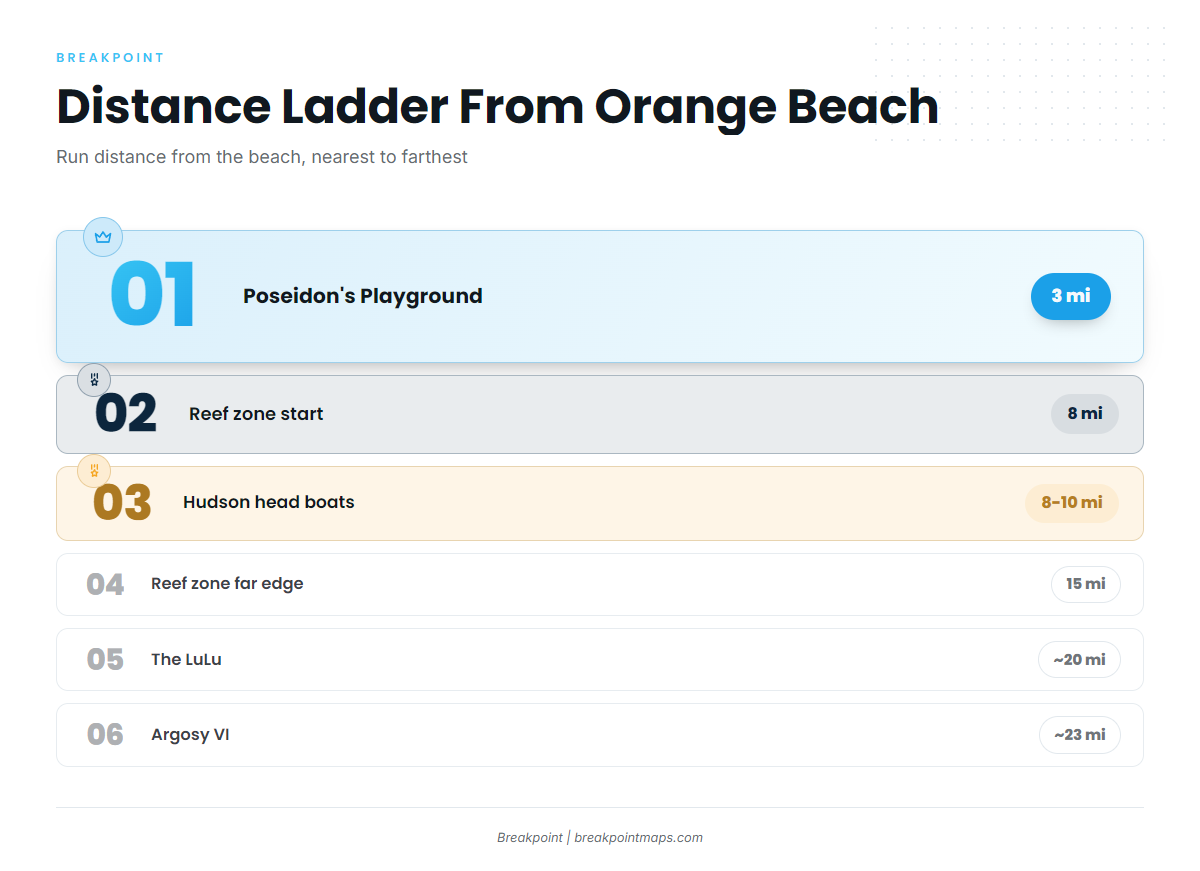Click the bronze medal icon on rank 03

coord(94,470)
